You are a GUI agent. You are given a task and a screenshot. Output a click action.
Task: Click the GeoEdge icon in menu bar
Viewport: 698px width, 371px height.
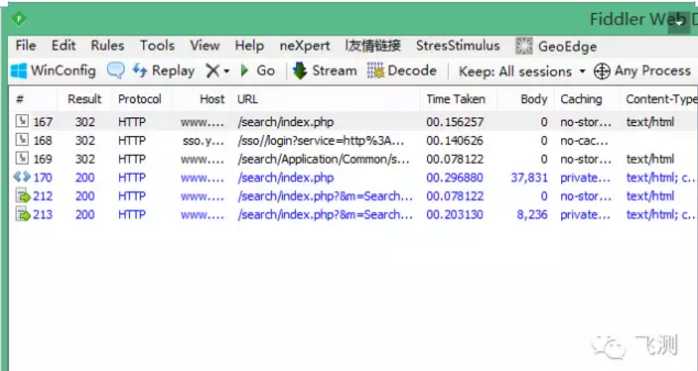pyautogui.click(x=524, y=46)
